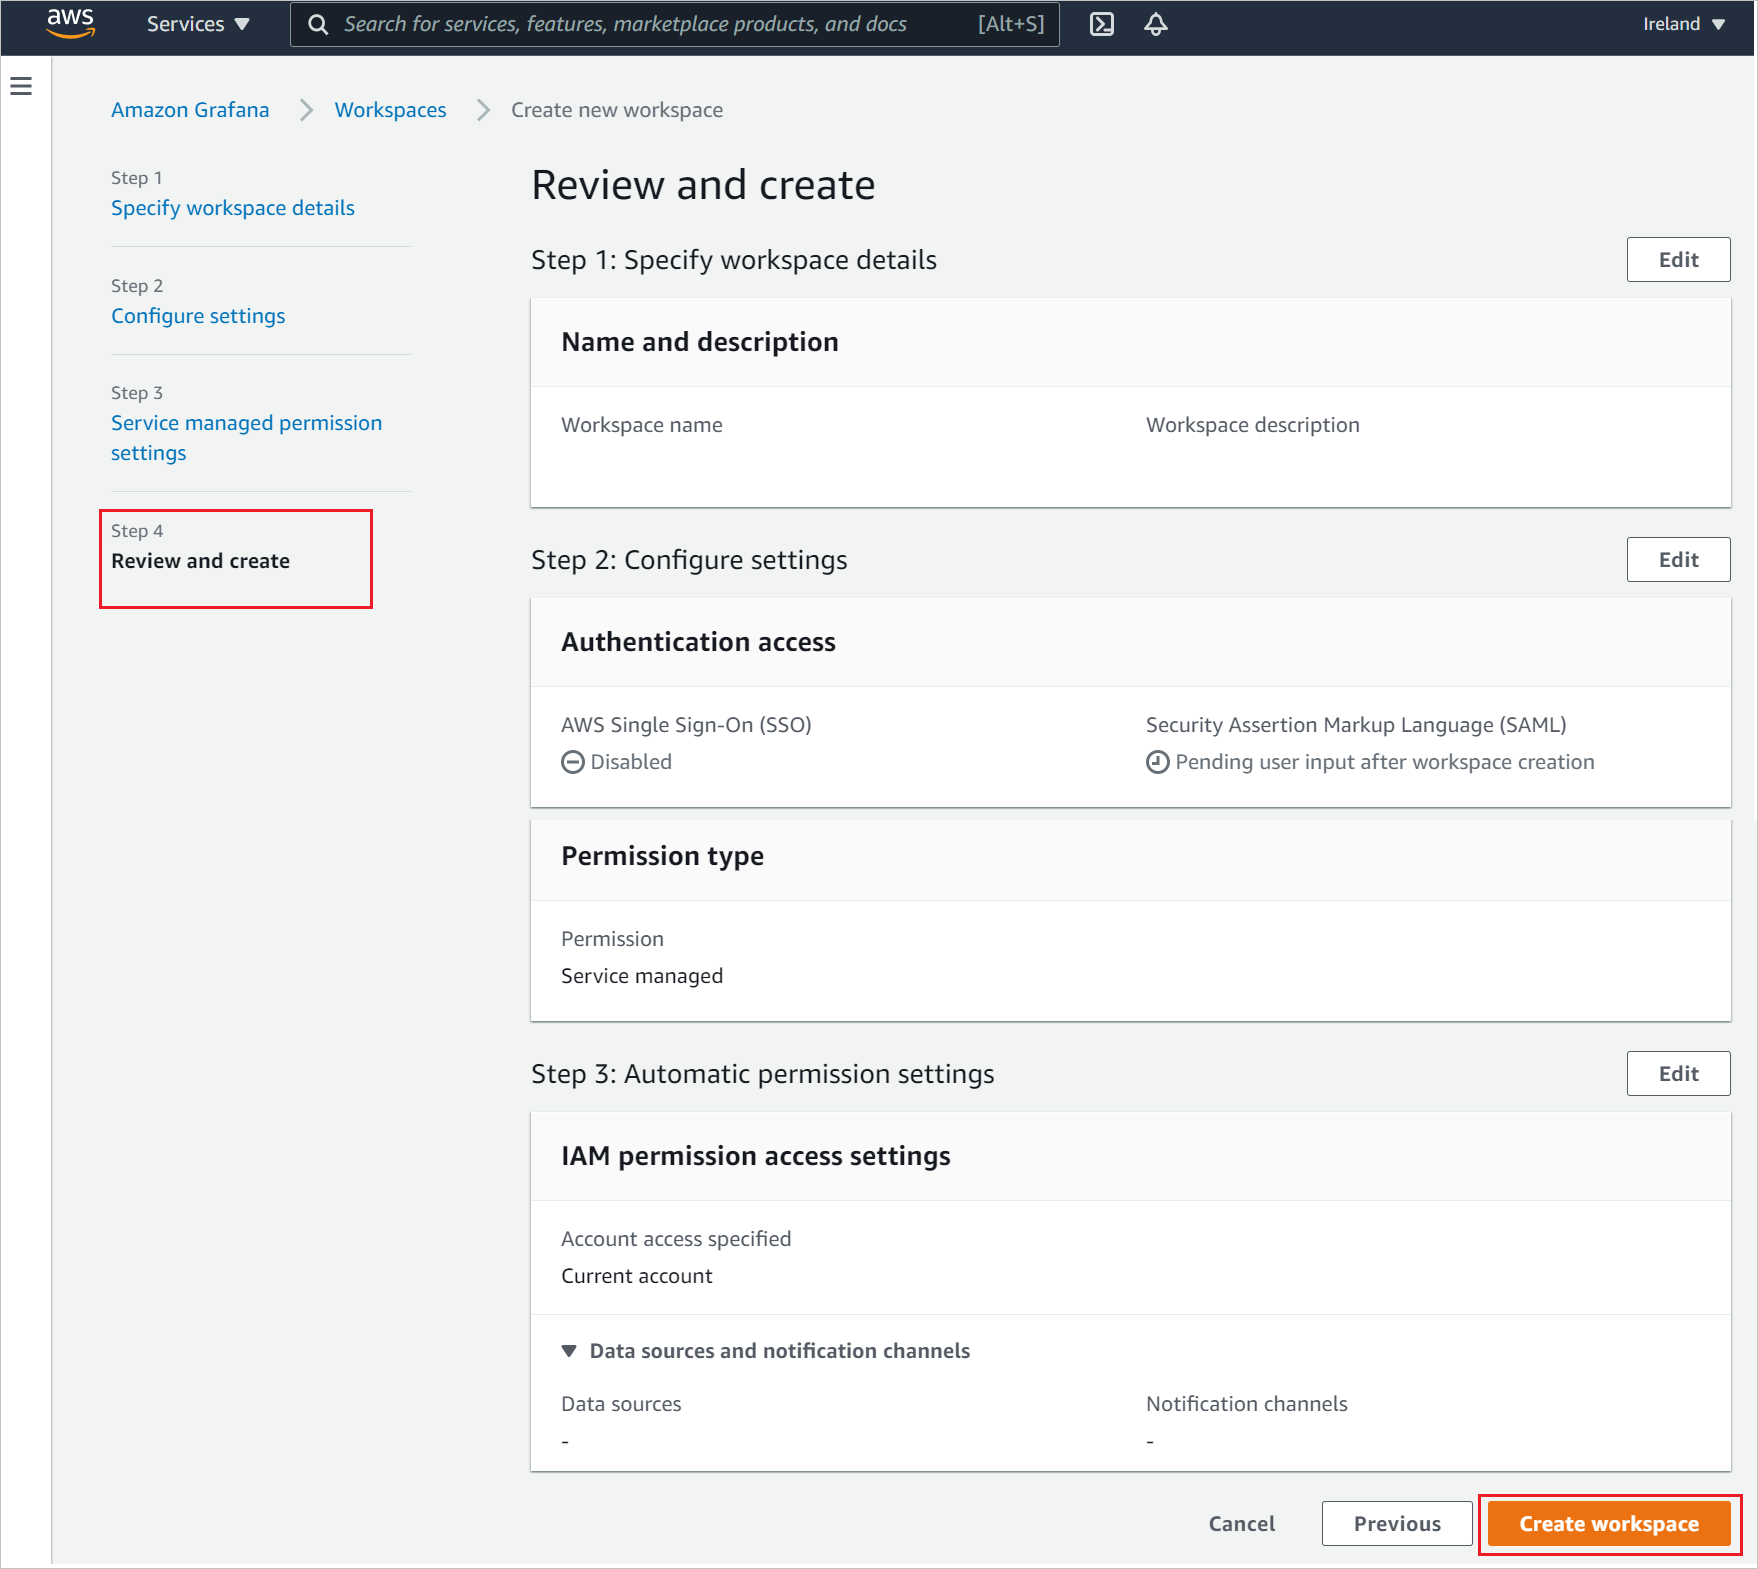Collapse Data sources and notification channels

569,1350
